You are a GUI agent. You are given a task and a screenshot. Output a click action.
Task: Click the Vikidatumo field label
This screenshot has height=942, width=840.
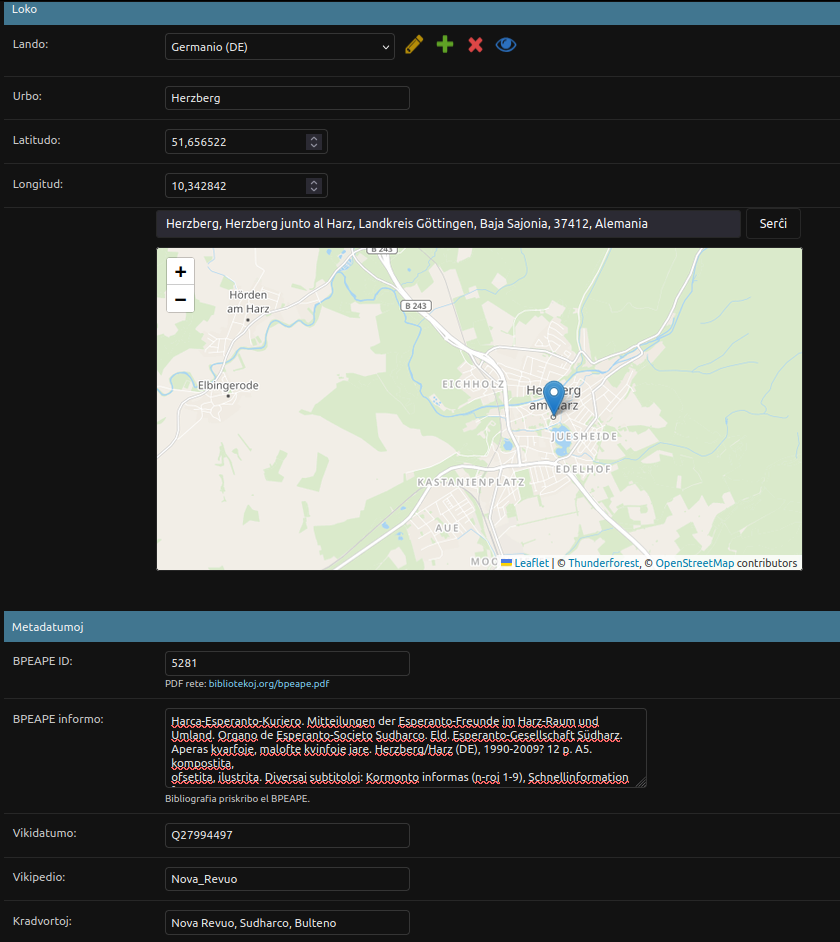pyautogui.click(x=44, y=833)
